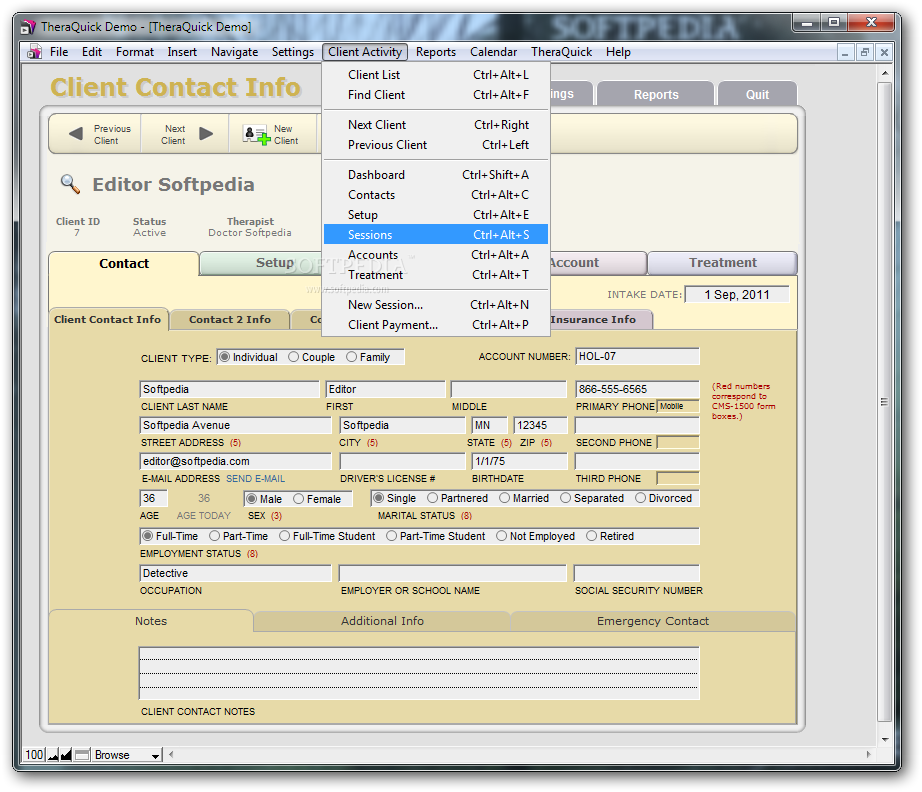
Task: Choose Dashboard menu entry
Action: tap(436, 175)
